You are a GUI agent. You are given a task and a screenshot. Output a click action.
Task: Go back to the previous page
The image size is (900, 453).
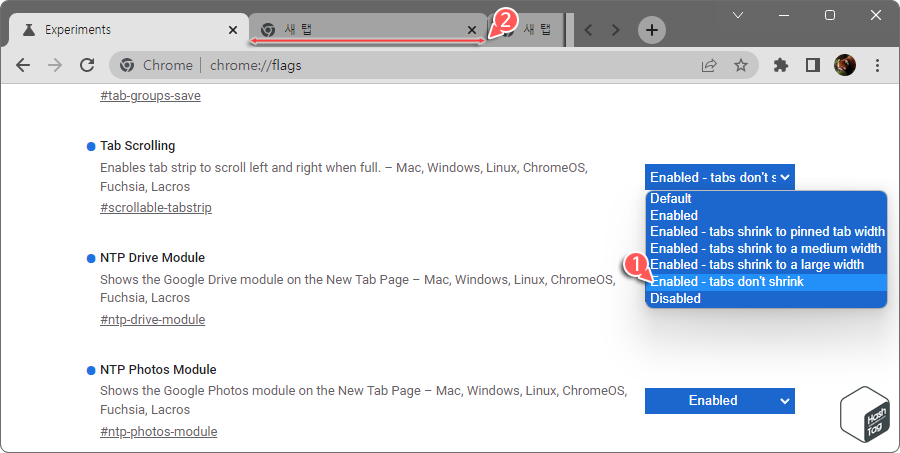(x=23, y=65)
